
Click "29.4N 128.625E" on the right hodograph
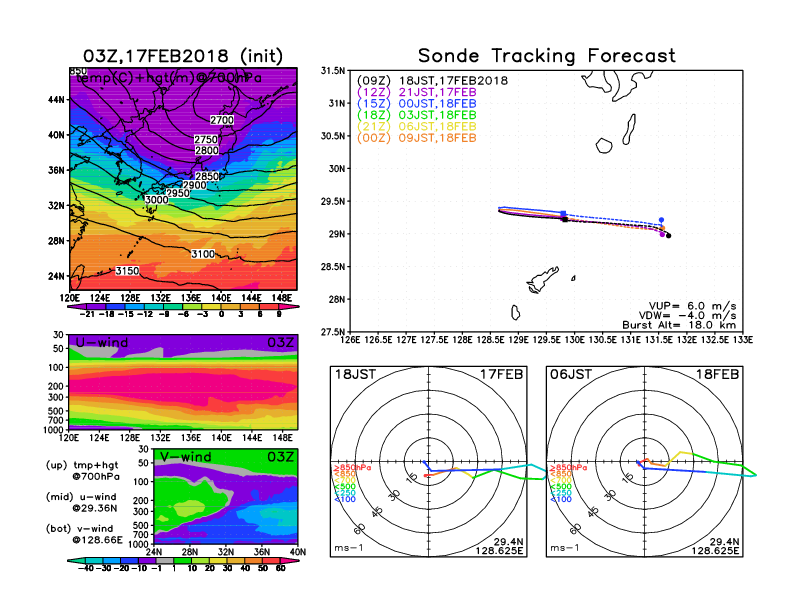[x=715, y=546]
